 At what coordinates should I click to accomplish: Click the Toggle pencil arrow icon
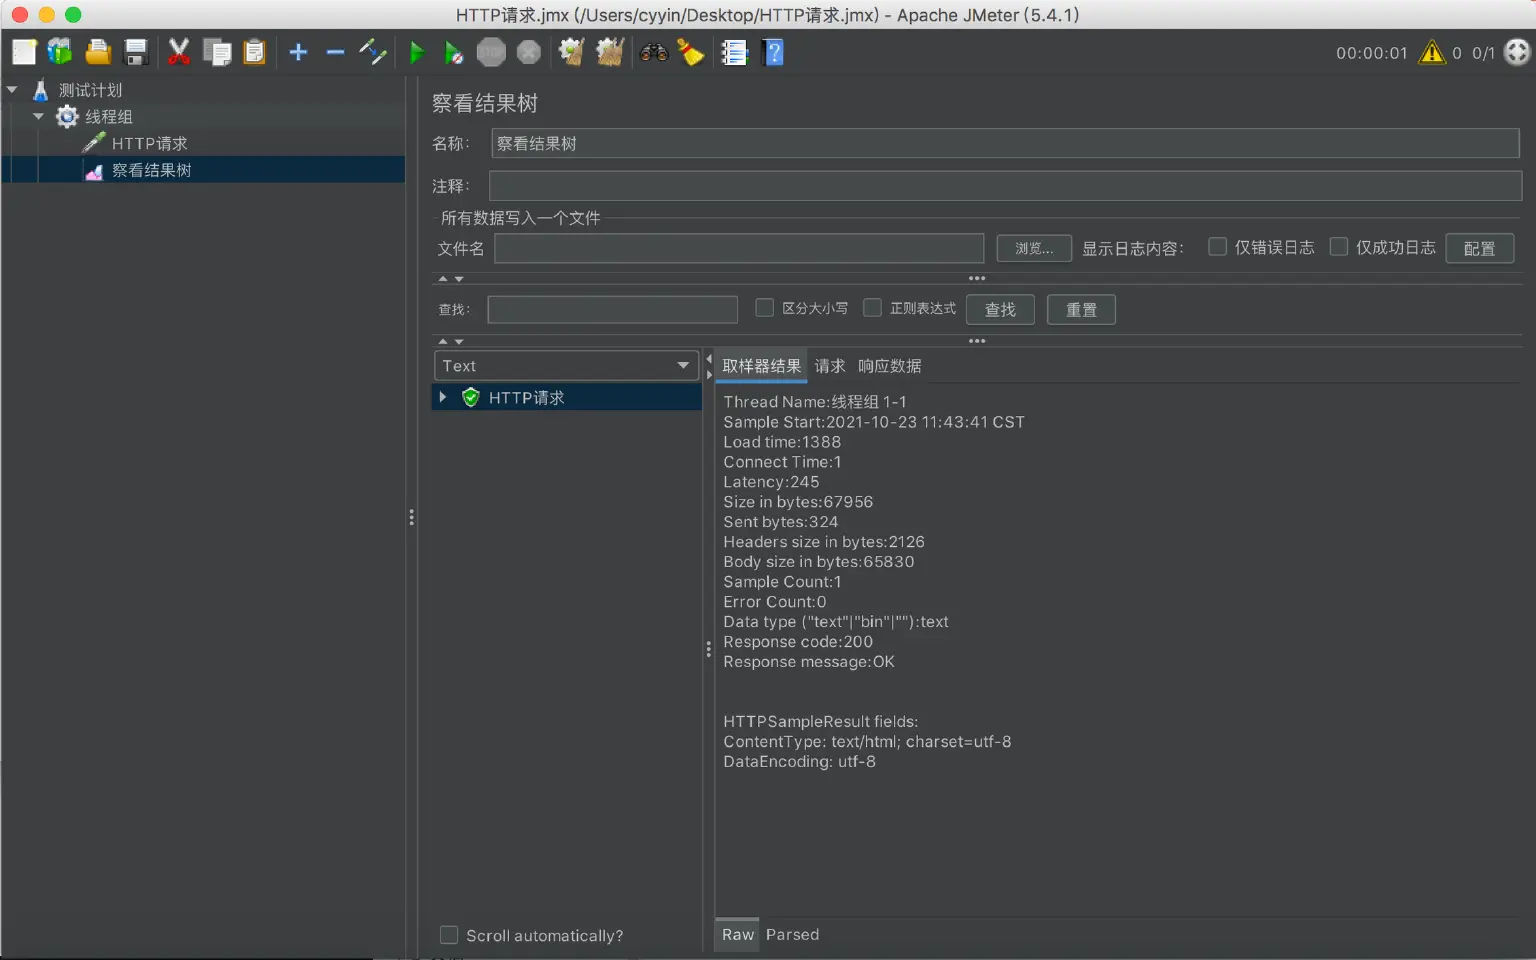pos(373,52)
